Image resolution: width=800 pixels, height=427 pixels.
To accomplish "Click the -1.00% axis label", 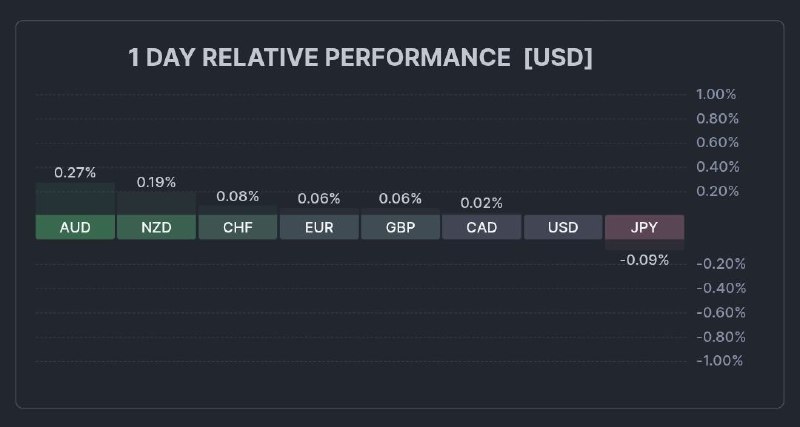I will click(x=718, y=360).
